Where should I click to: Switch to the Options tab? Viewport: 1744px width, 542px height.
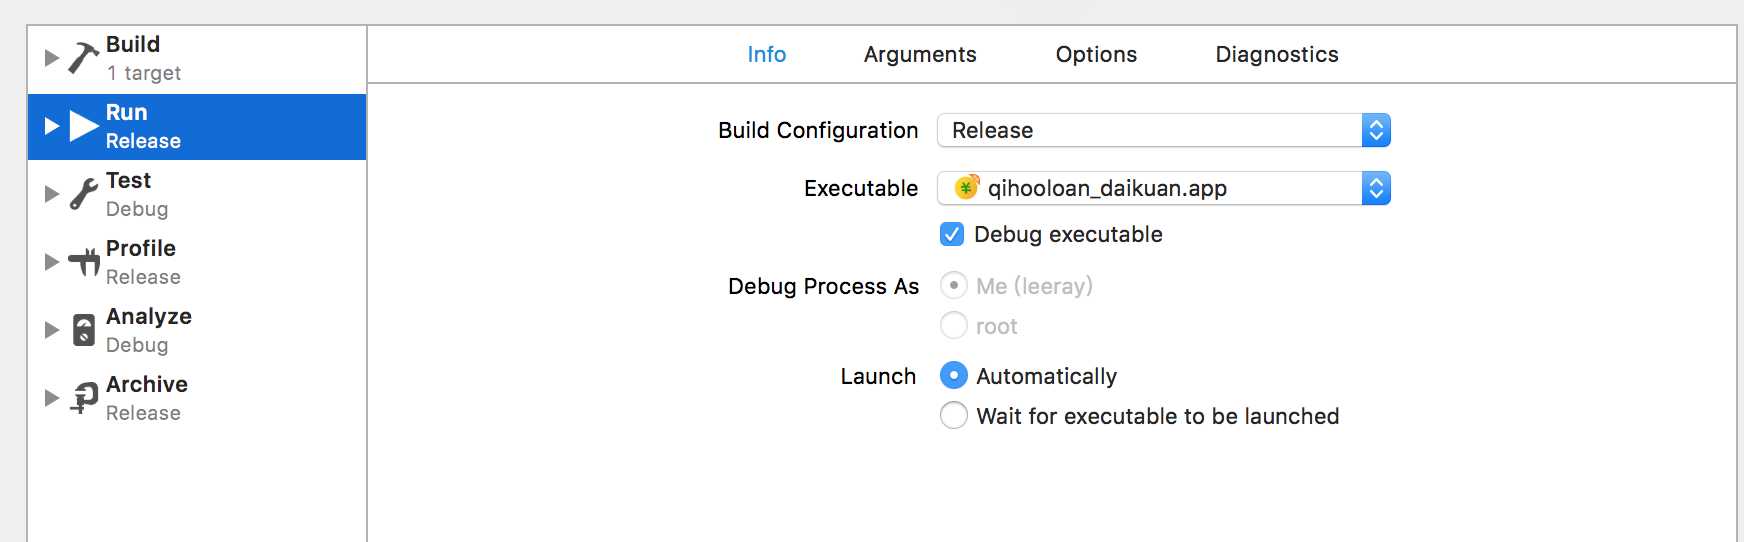coord(1096,54)
